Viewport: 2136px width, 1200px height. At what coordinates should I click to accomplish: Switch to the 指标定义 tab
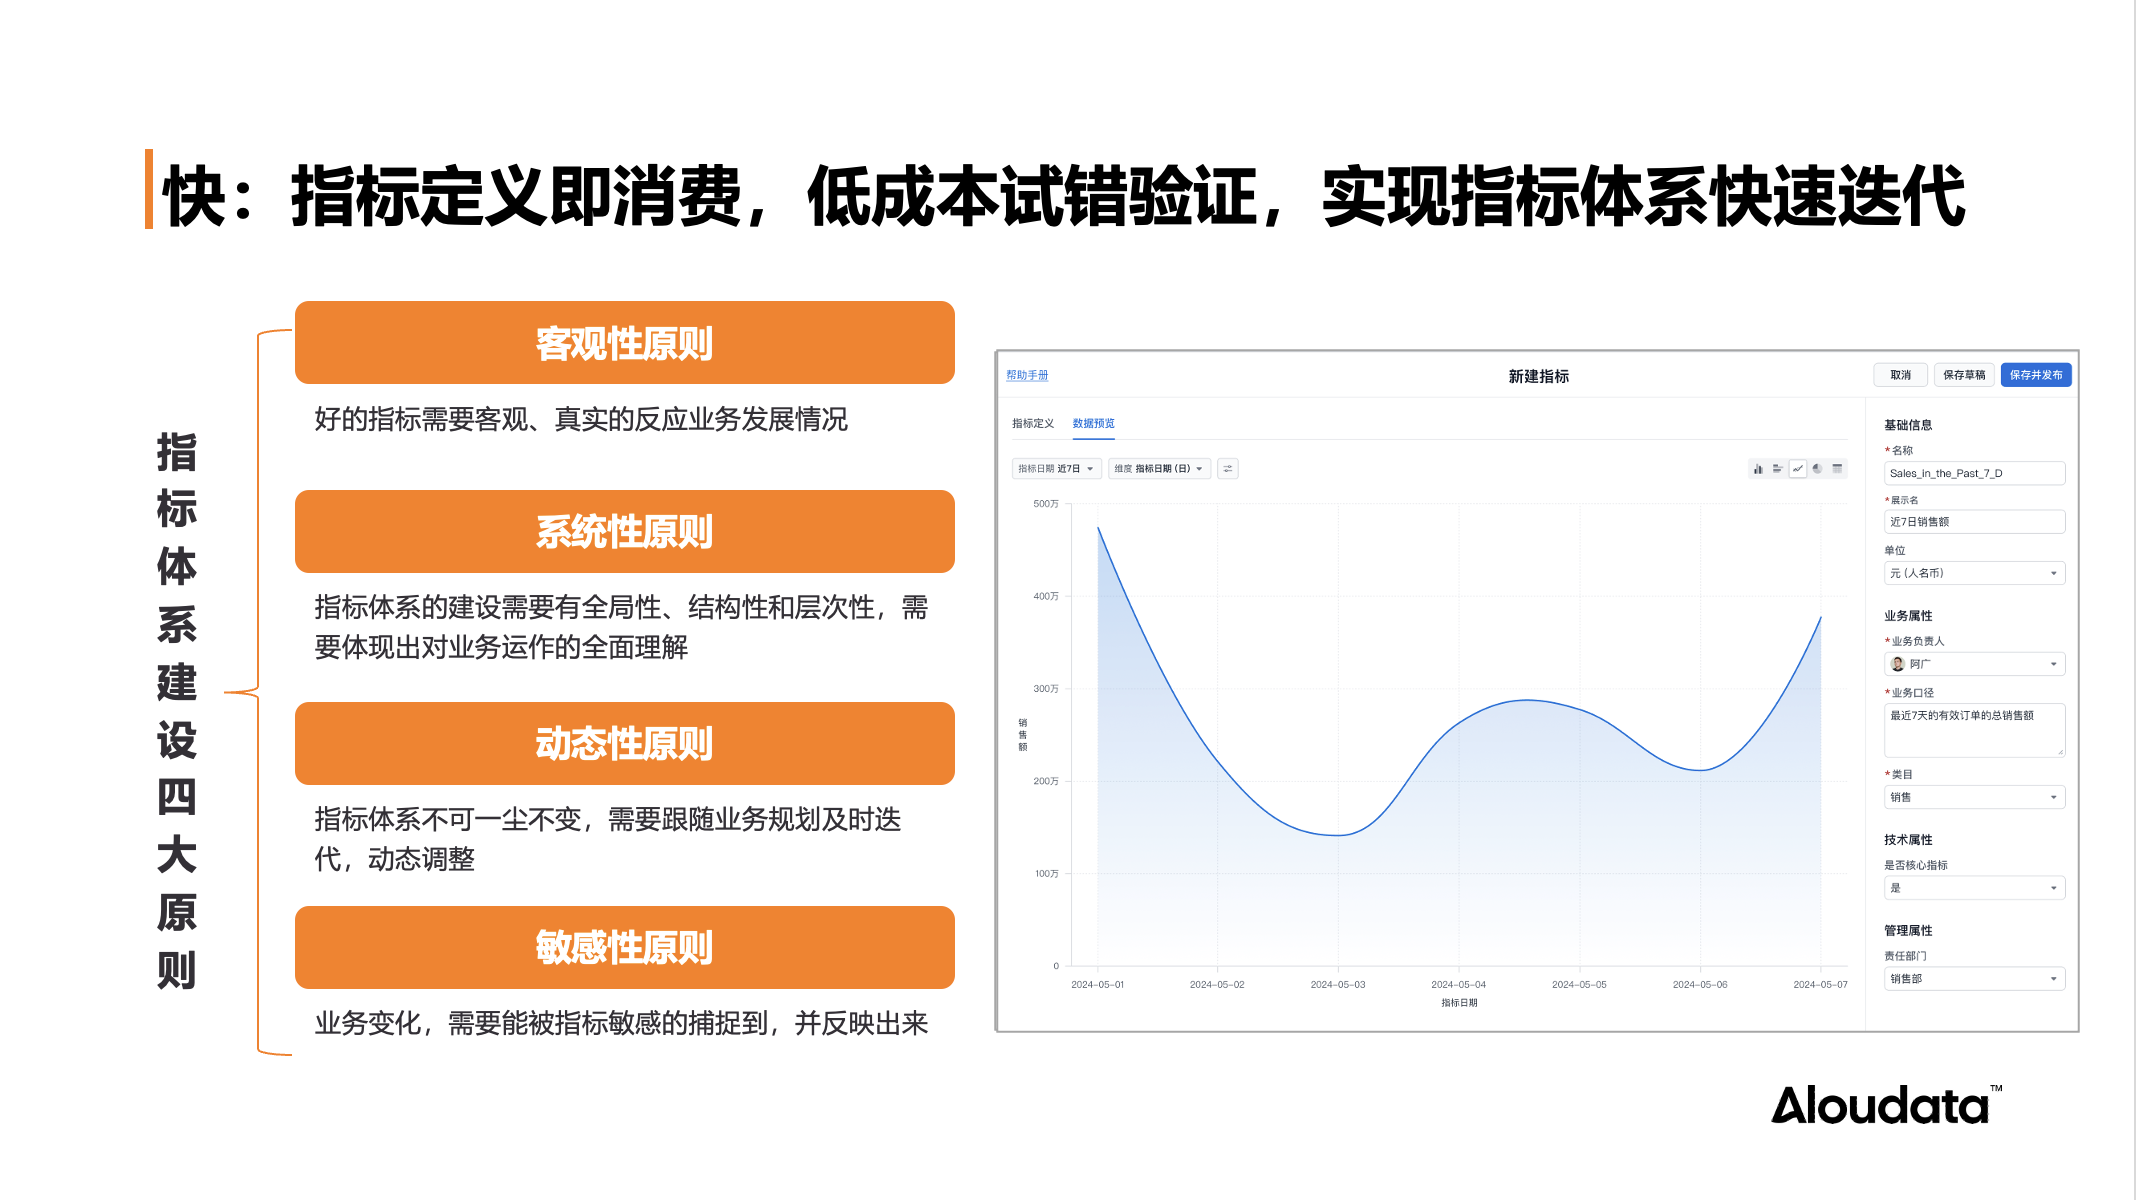[x=1033, y=424]
